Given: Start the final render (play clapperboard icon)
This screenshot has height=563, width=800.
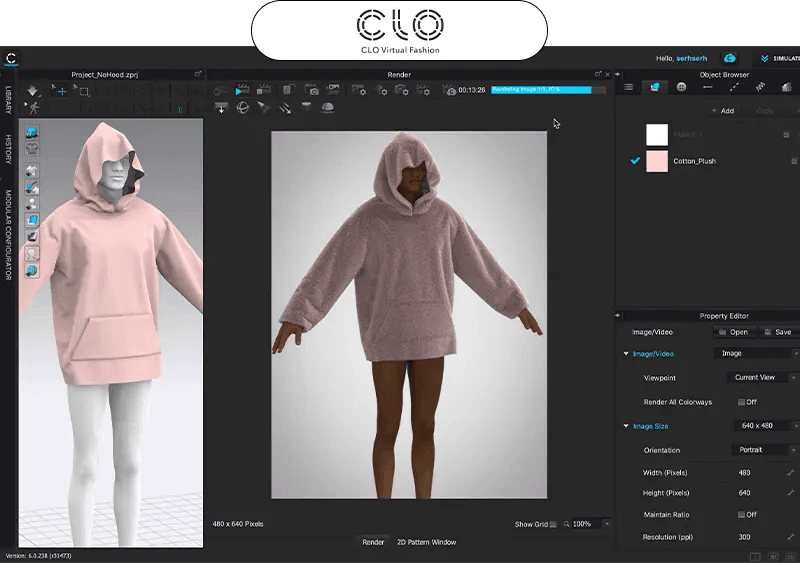Looking at the screenshot, I should 242,90.
